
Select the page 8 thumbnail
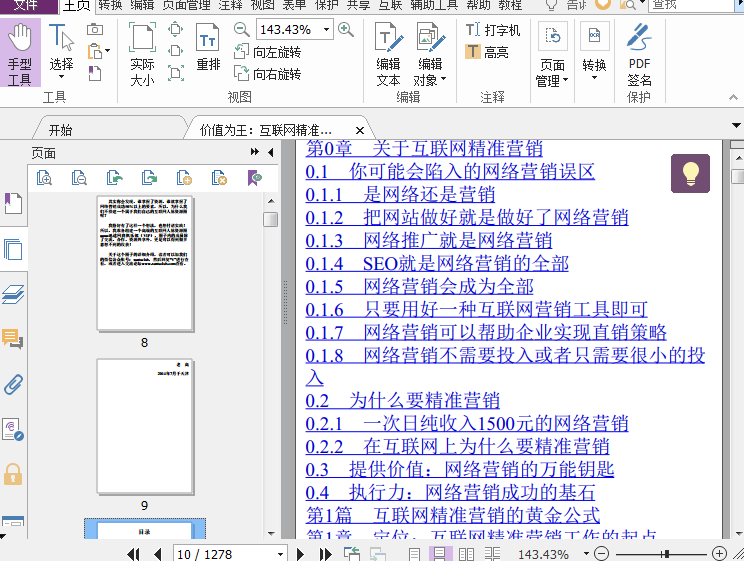tap(145, 263)
